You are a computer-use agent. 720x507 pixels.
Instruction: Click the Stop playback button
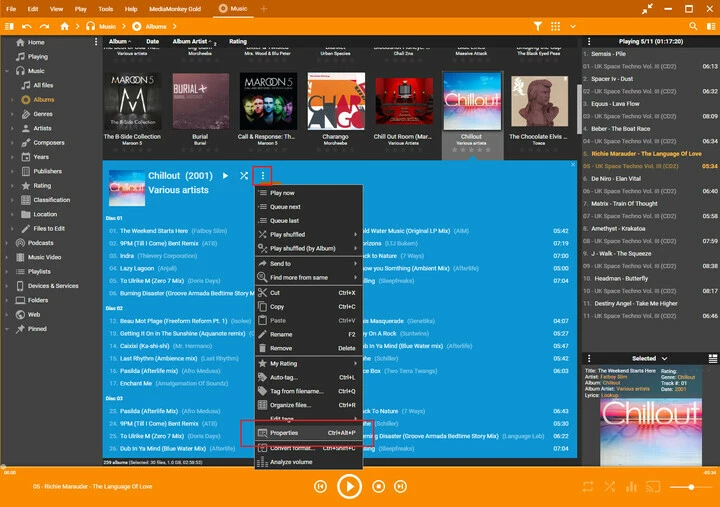(x=378, y=486)
